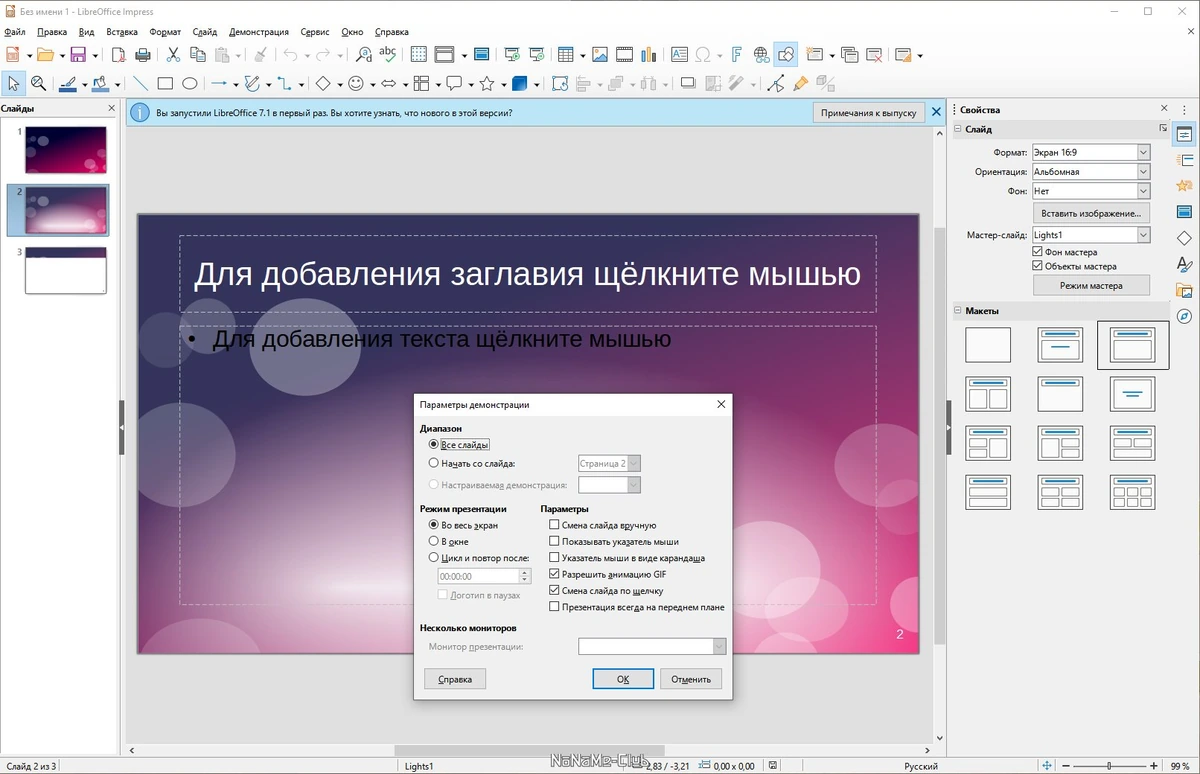This screenshot has height=774, width=1200.
Task: Collapse the 'Слайд' section expander
Action: click(957, 129)
